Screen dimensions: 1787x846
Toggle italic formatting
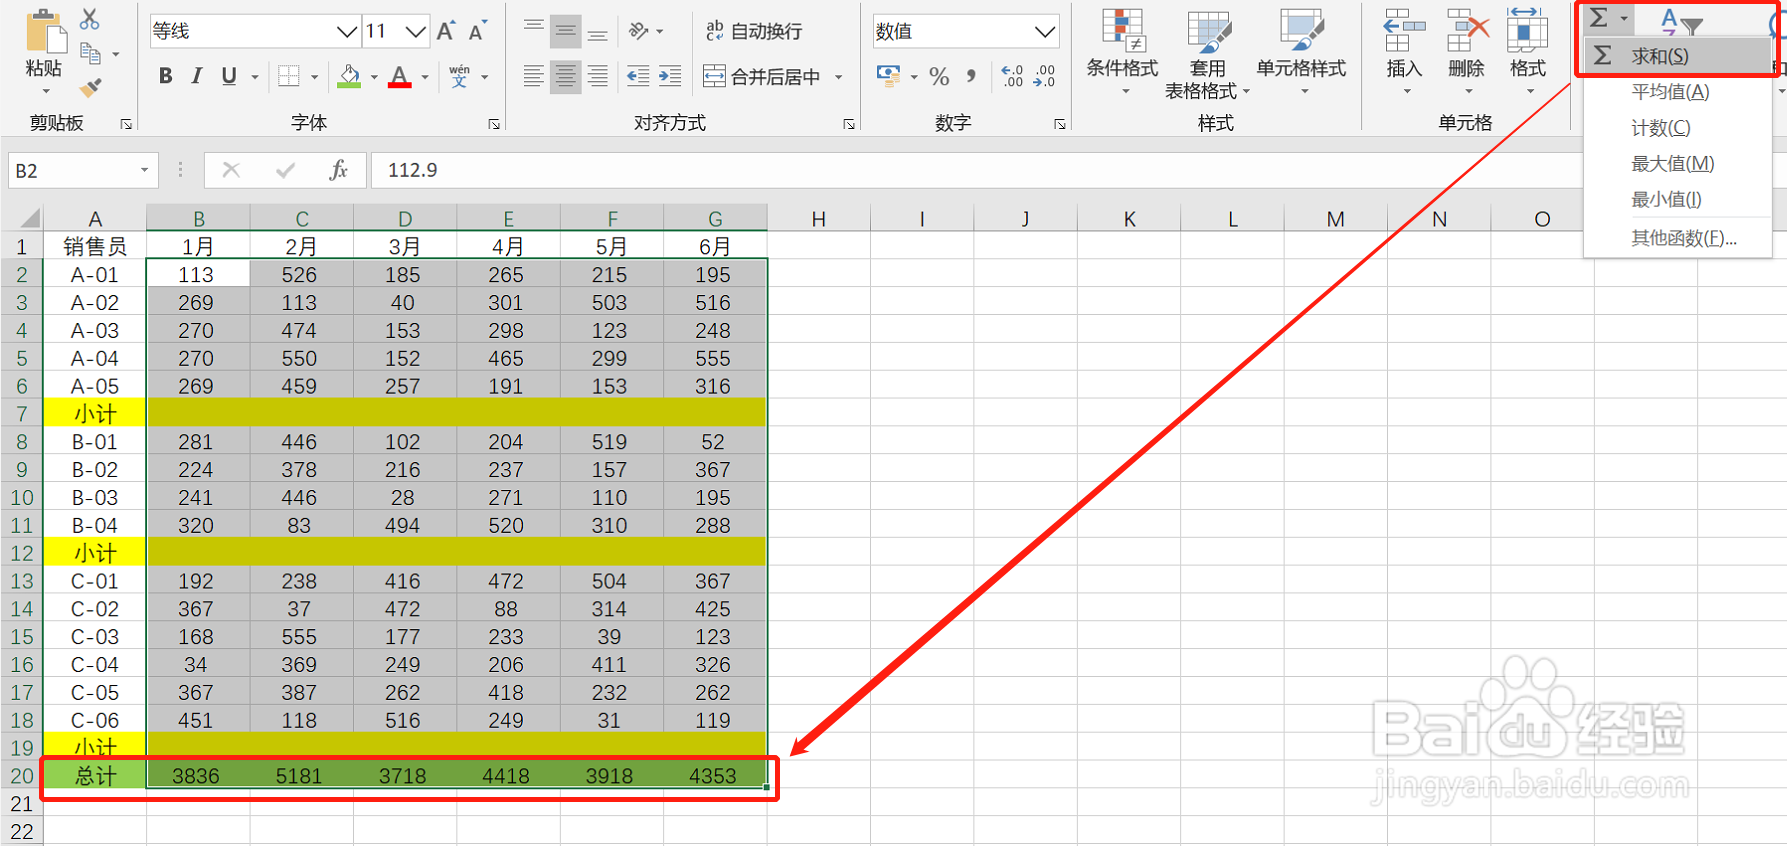point(197,76)
